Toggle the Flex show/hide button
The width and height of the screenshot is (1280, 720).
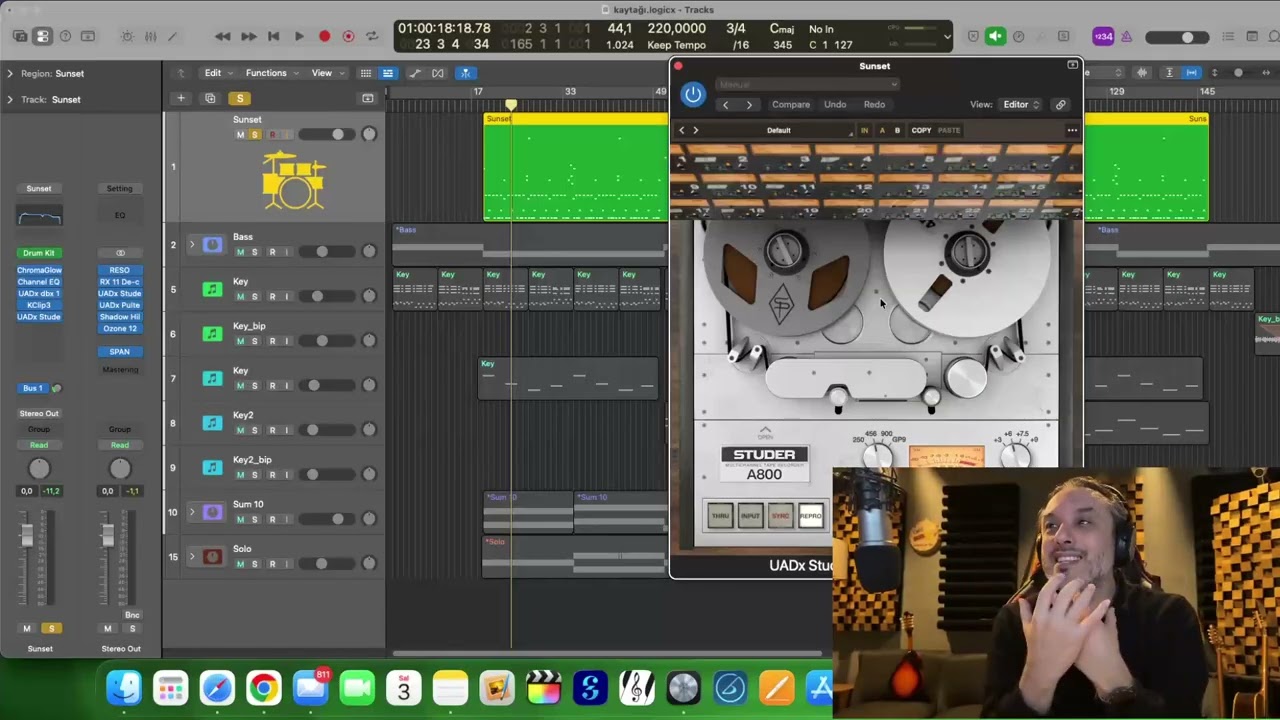pyautogui.click(x=438, y=73)
